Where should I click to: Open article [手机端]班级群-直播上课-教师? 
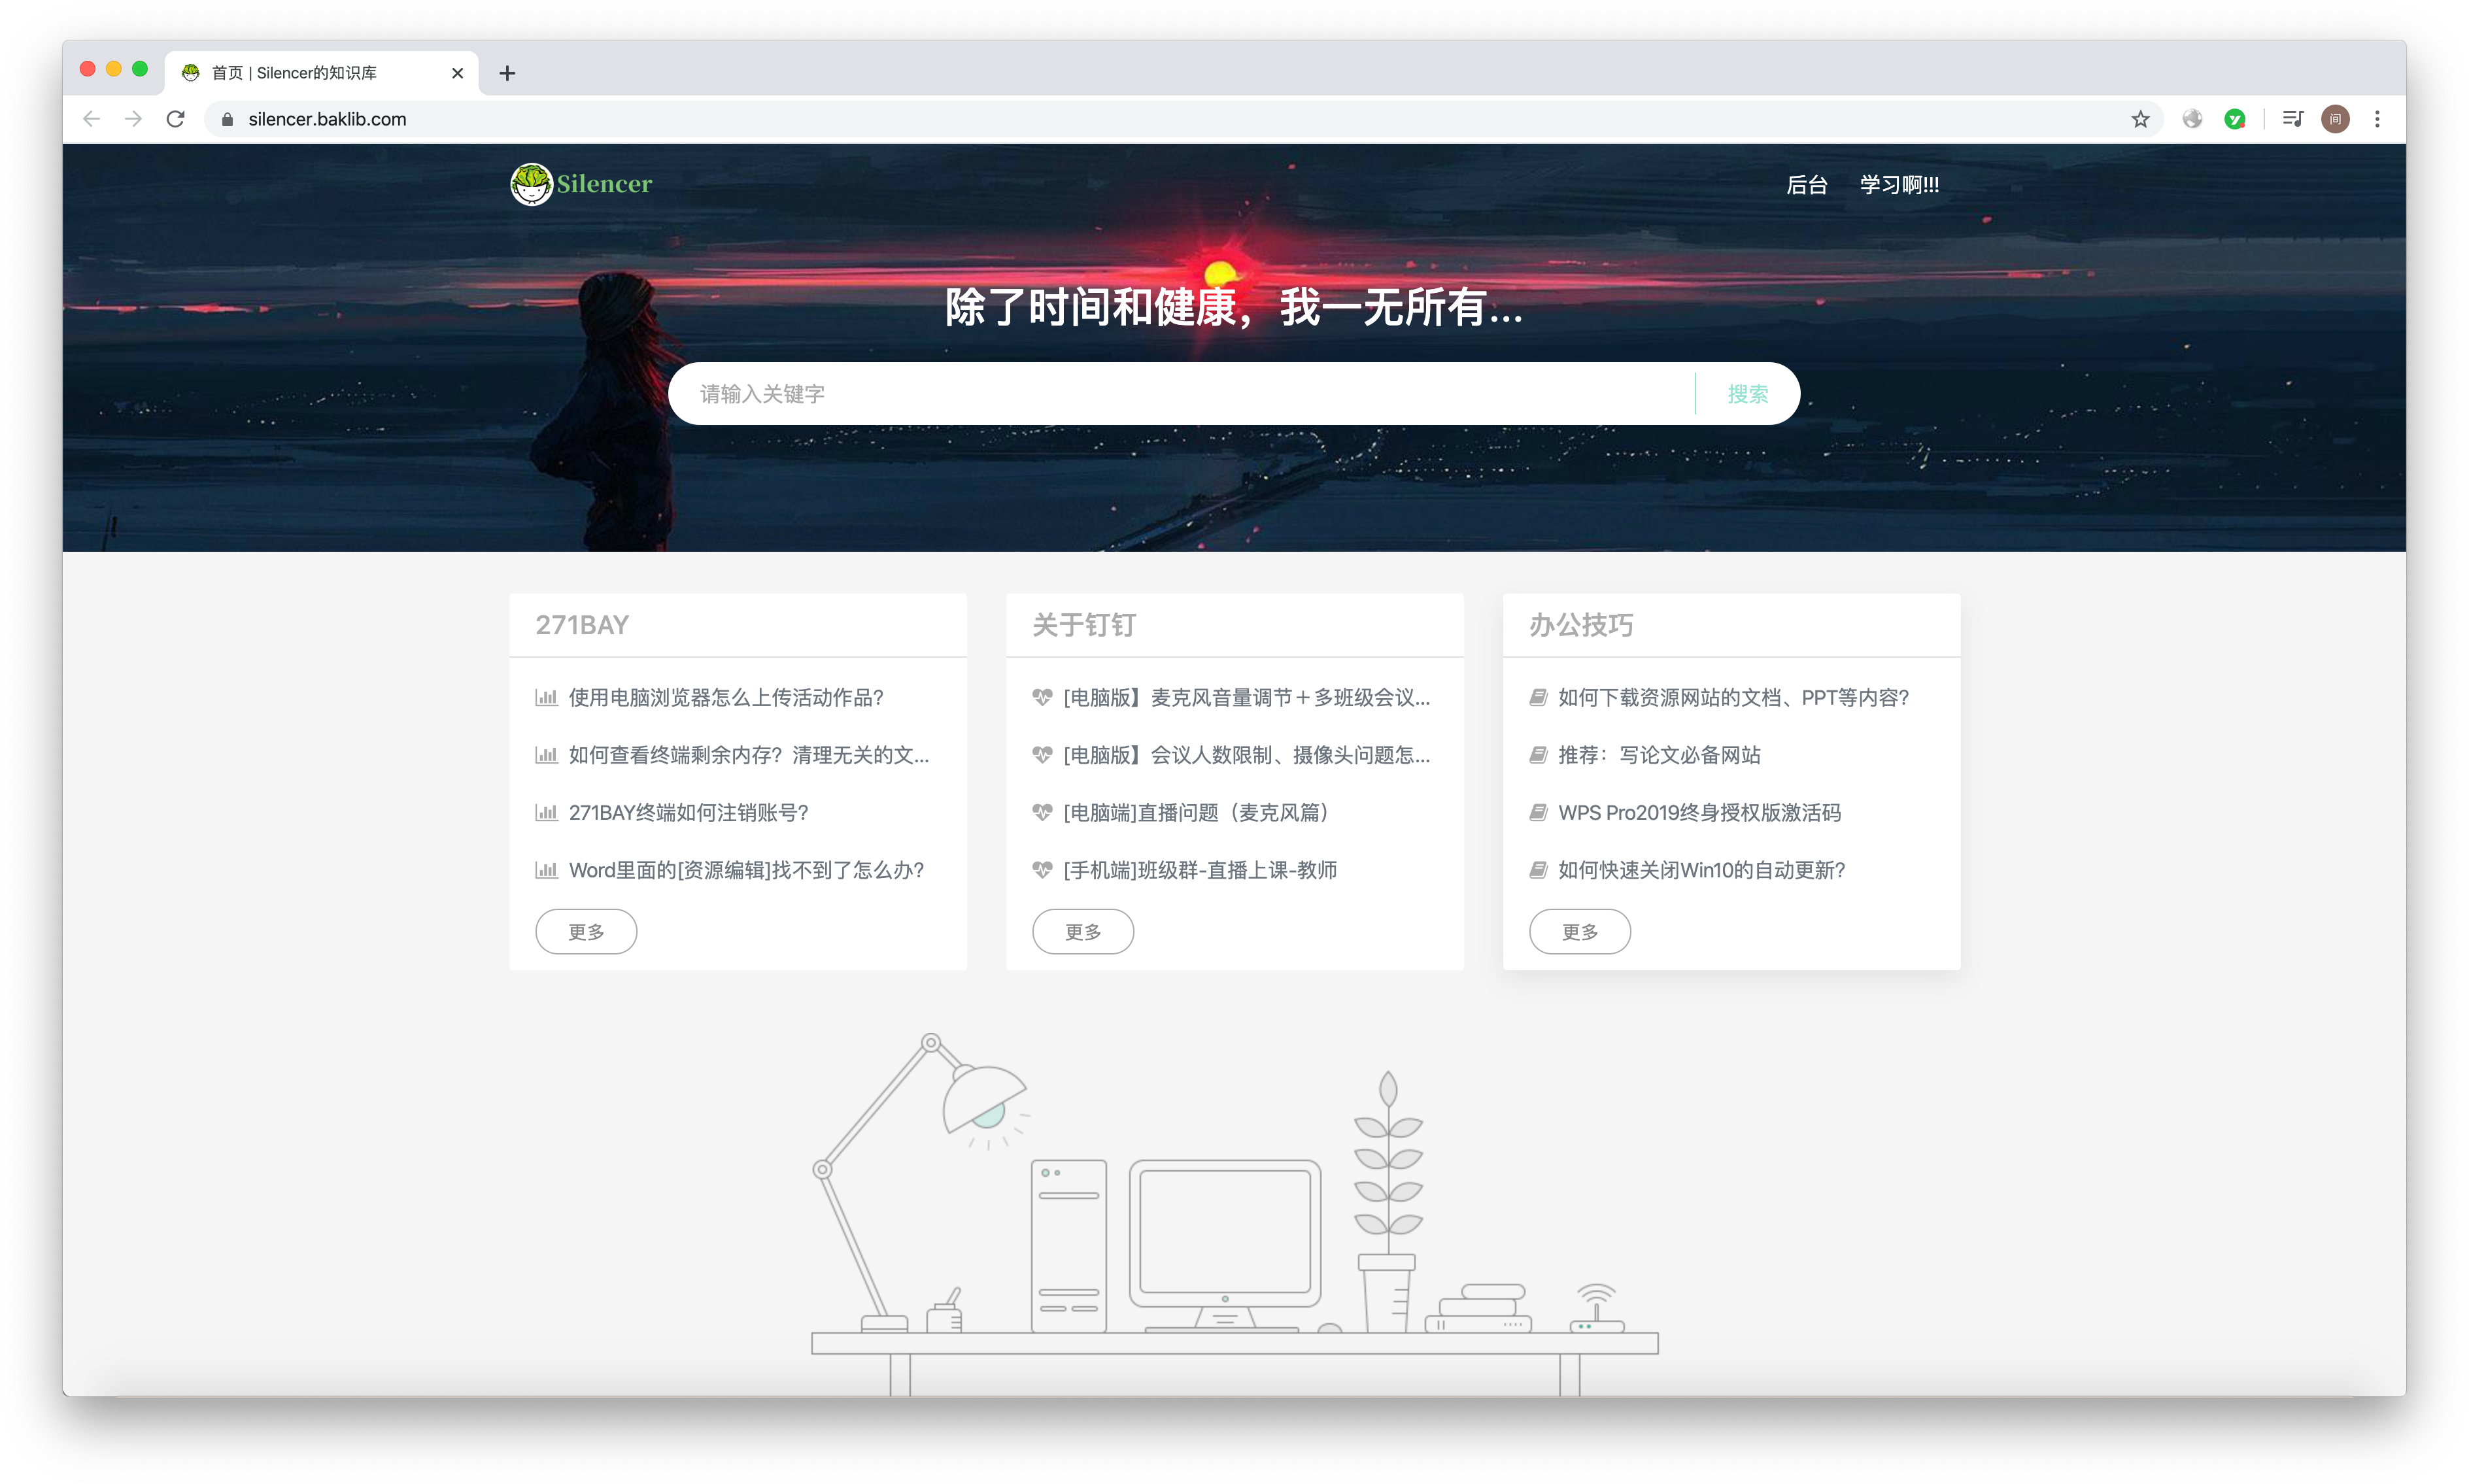(1200, 870)
